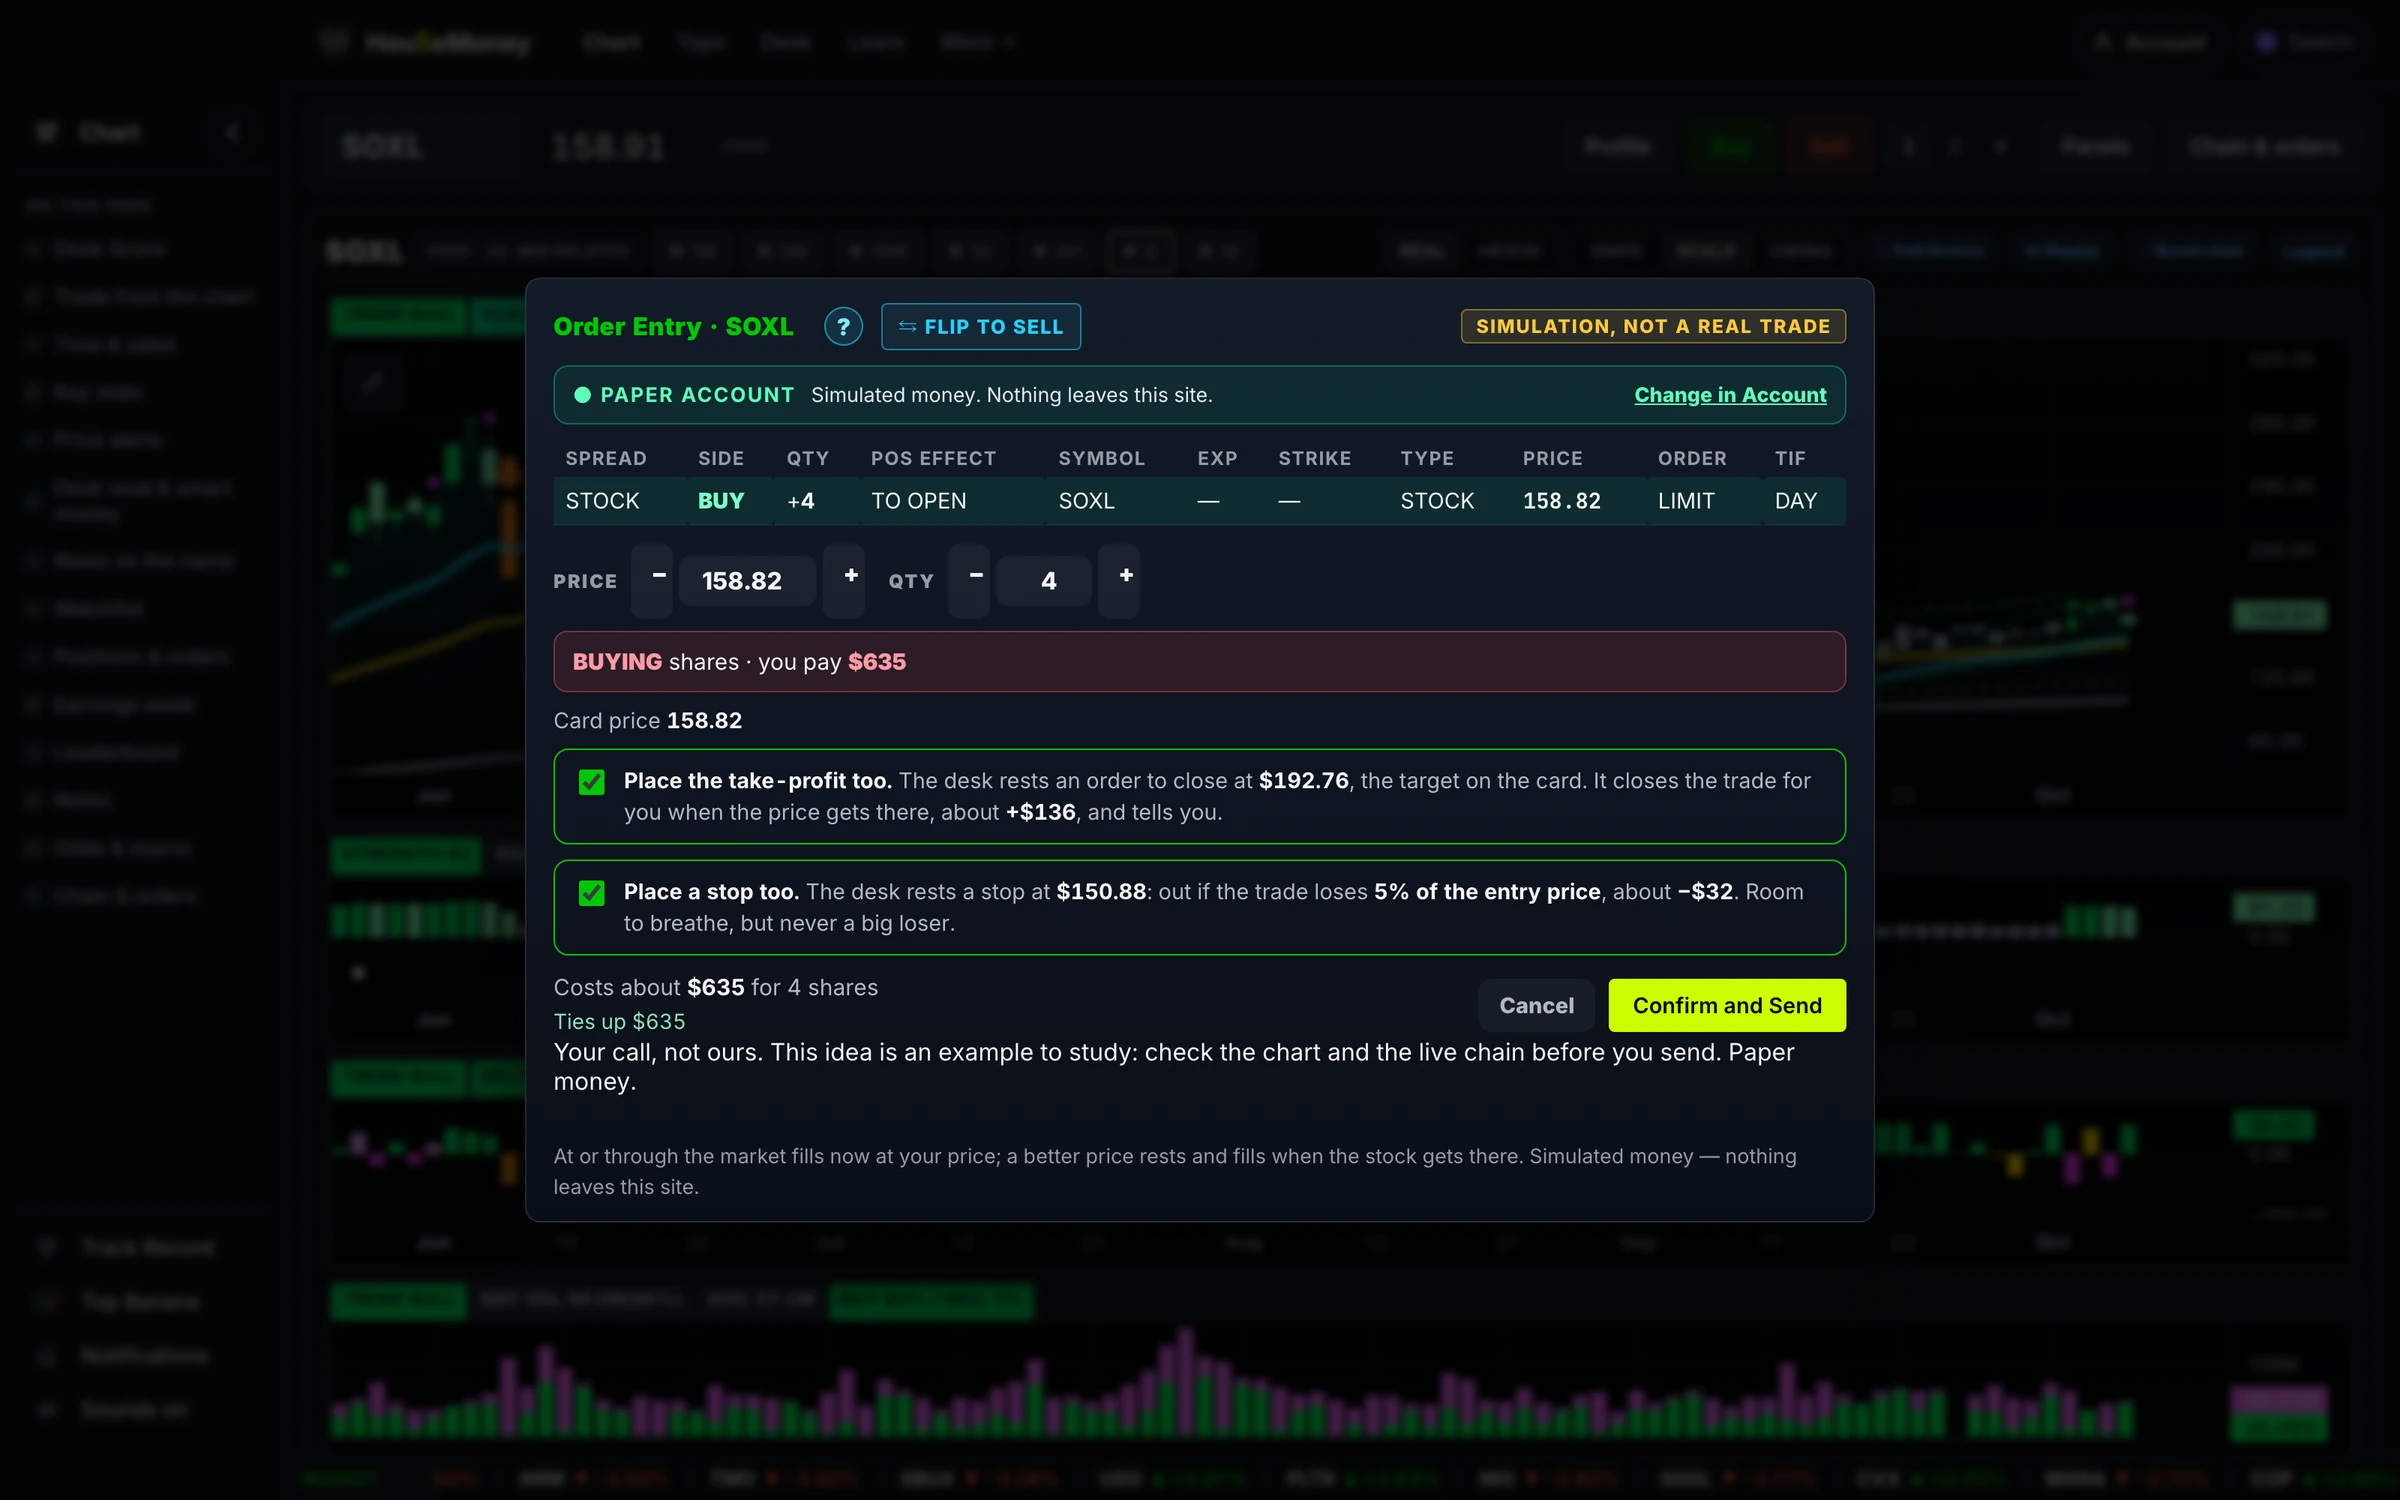The image size is (2400, 1500).
Task: Confirm and Send the SOXL order
Action: tap(1727, 1005)
